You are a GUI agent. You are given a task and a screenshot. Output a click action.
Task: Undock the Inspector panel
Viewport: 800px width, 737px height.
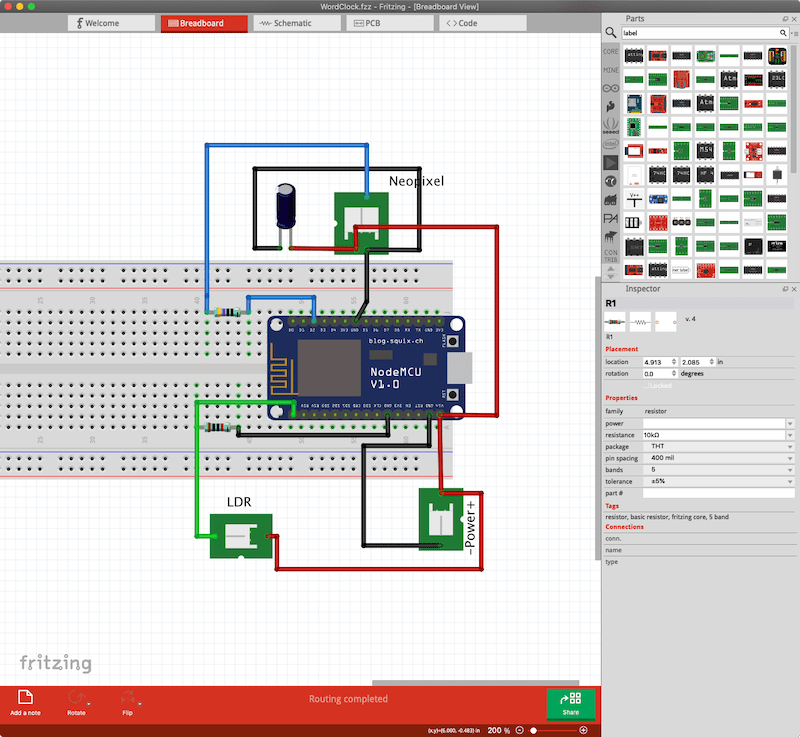click(785, 289)
